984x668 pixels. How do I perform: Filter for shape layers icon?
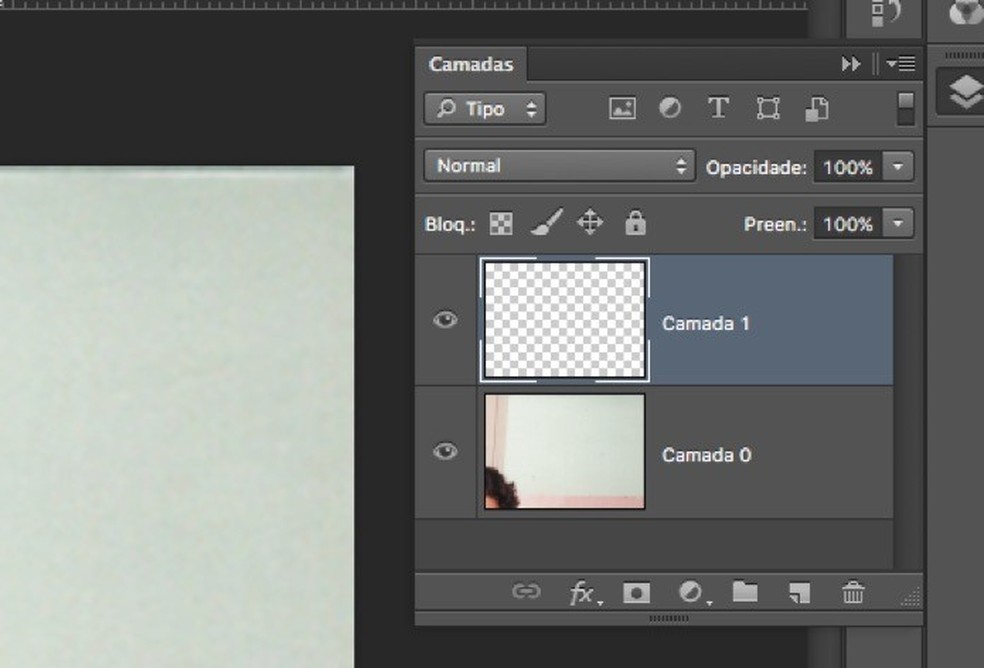point(767,109)
